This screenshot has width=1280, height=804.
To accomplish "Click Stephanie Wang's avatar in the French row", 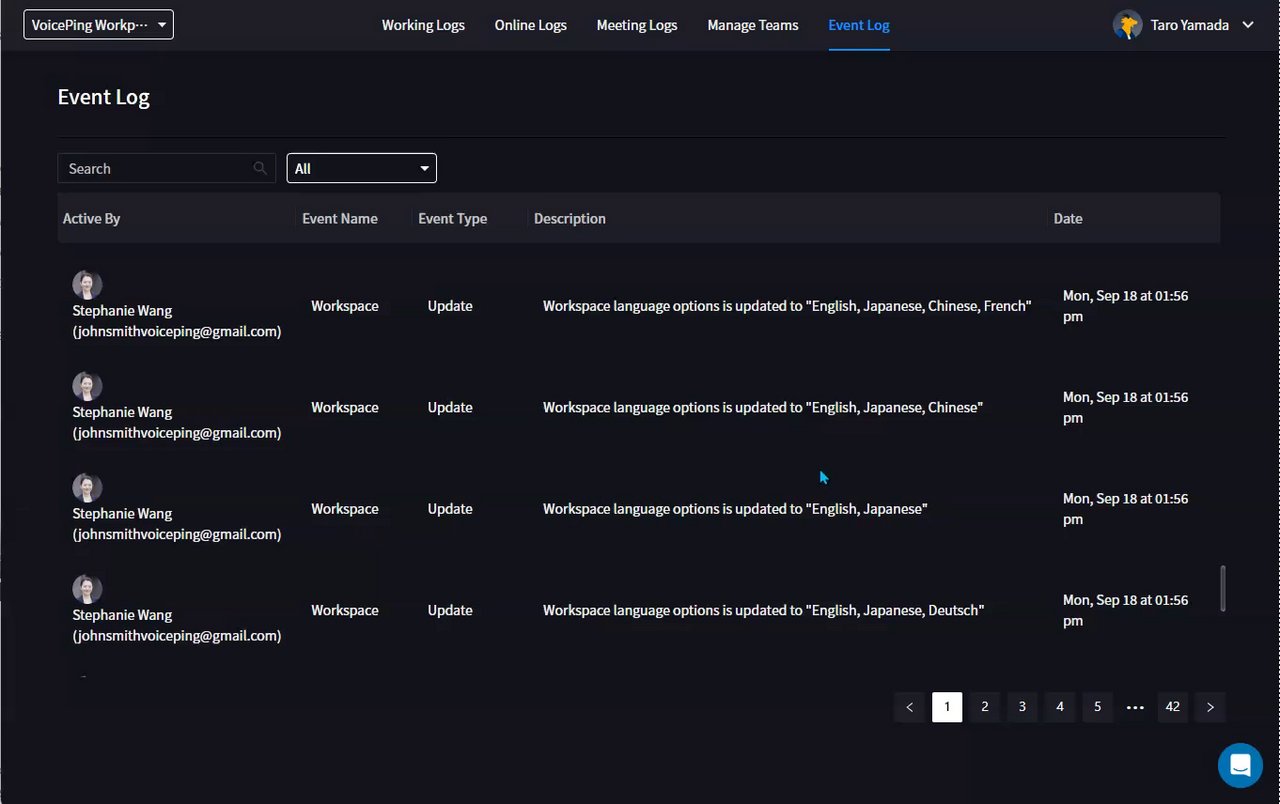I will click(x=87, y=285).
